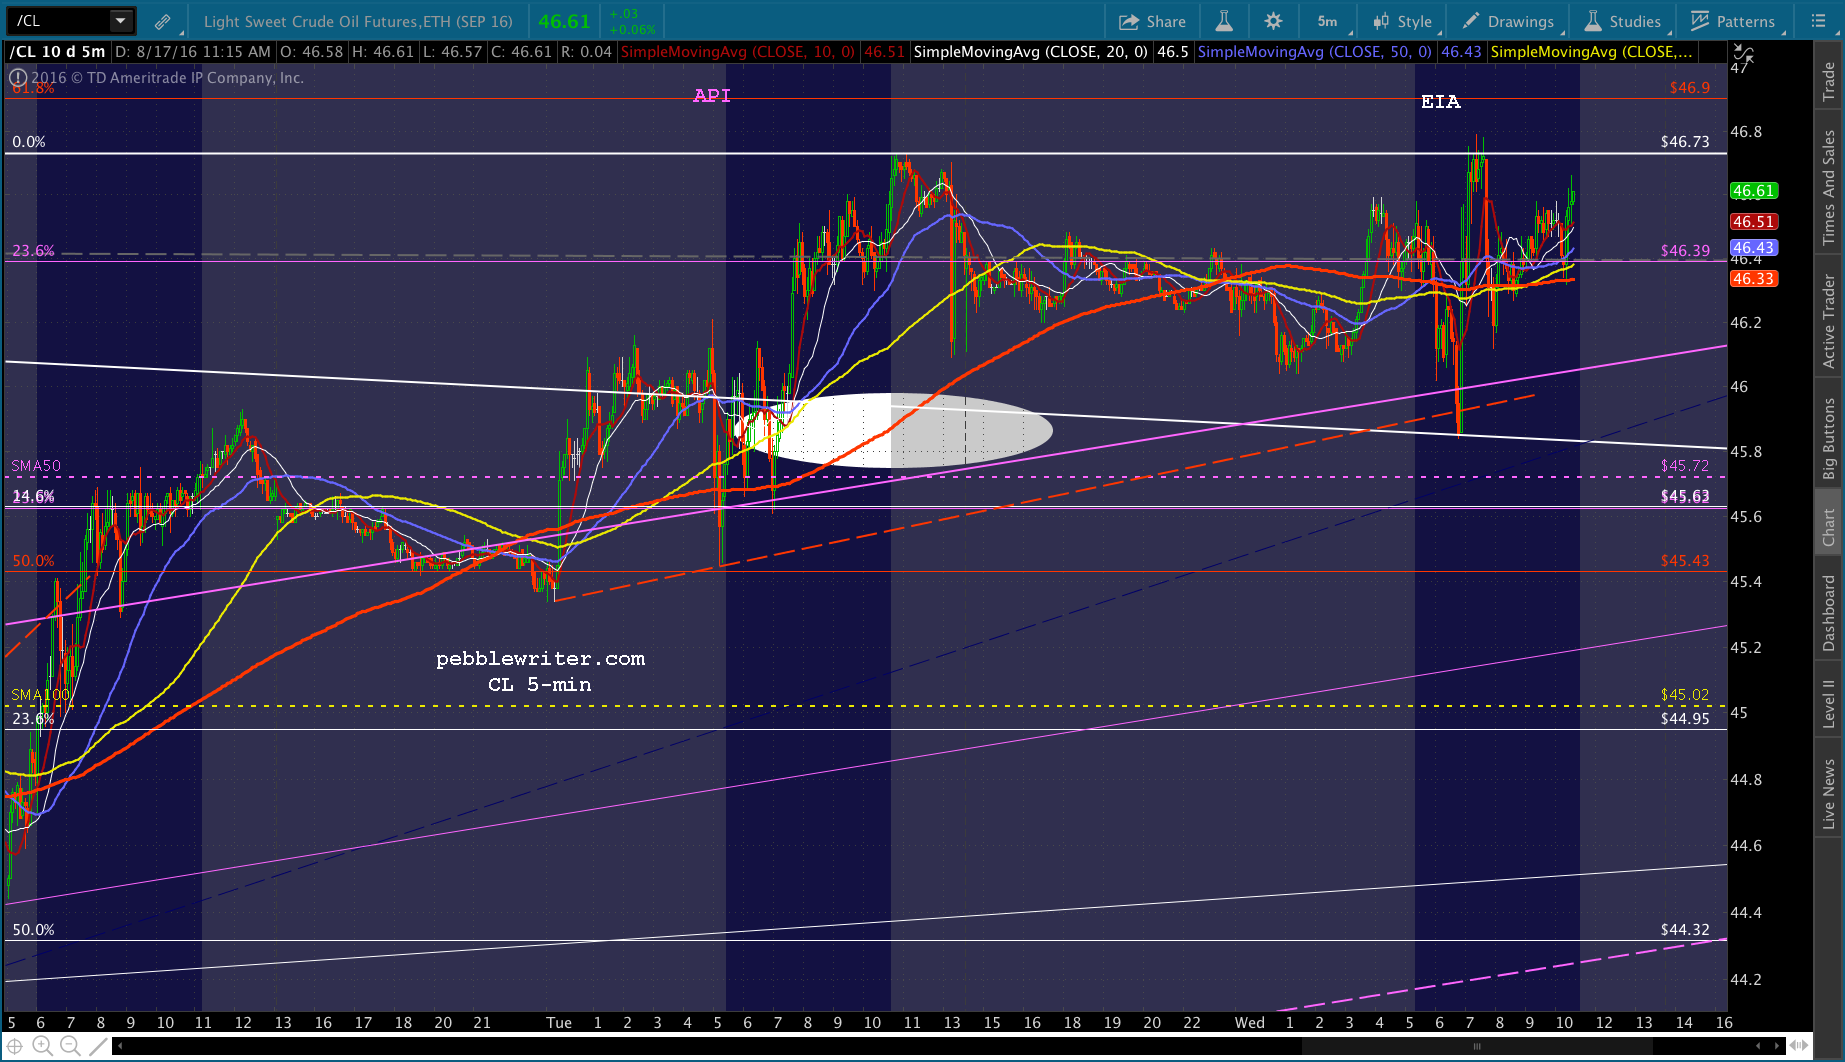Open the symbol dropdown arrow next to /CL
The image size is (1845, 1062).
point(120,20)
